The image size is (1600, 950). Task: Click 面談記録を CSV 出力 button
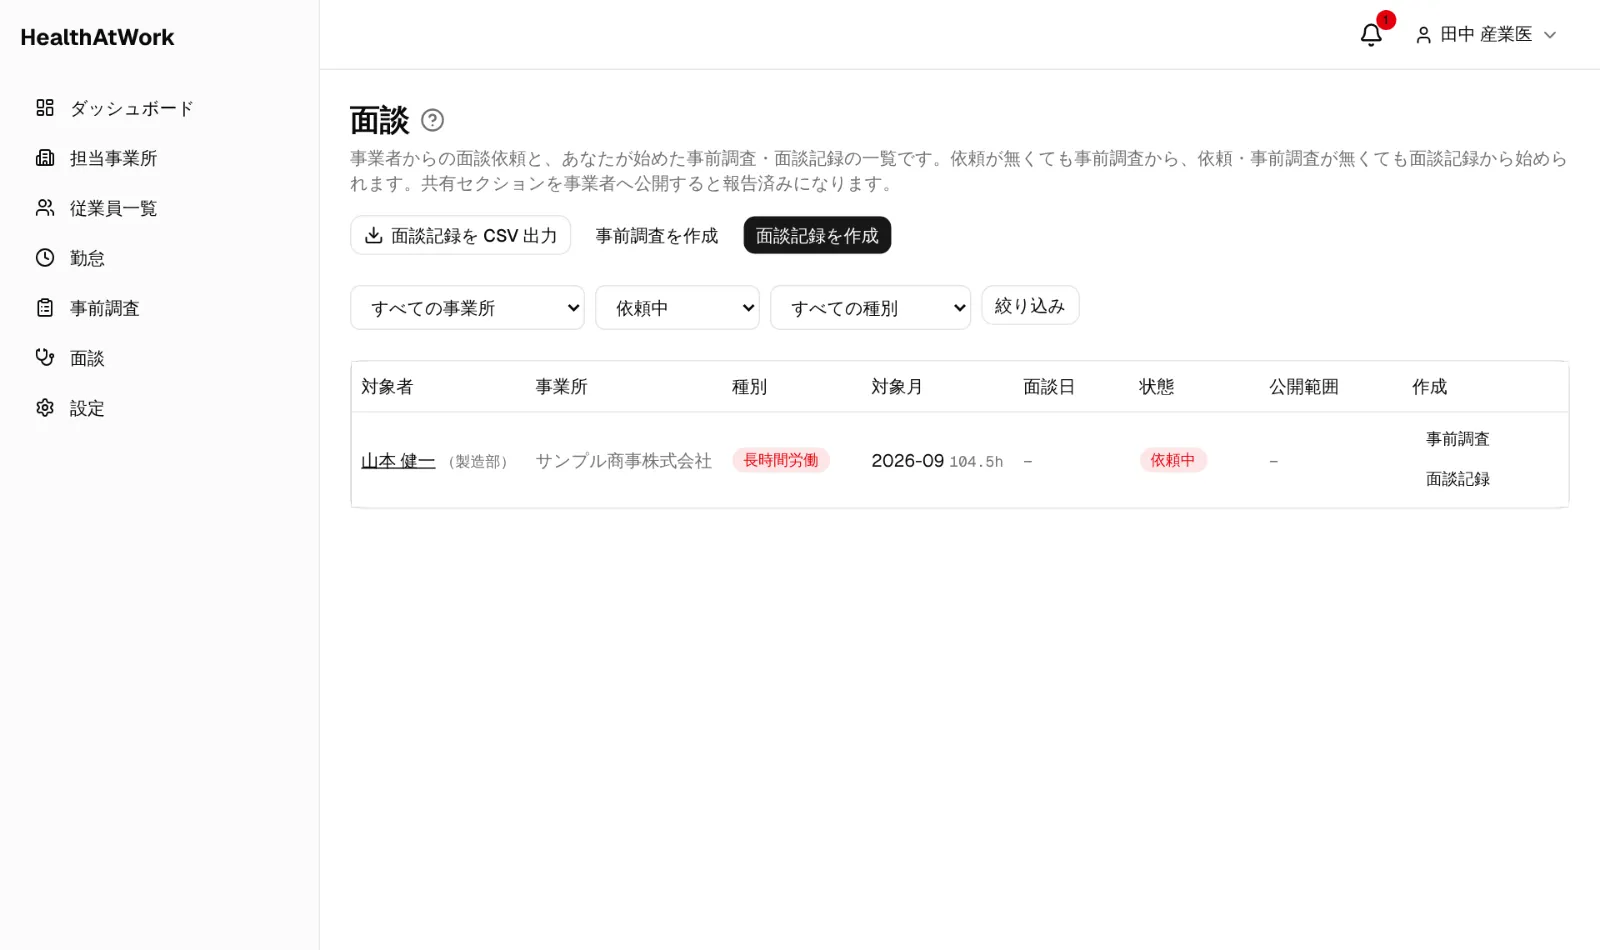pyautogui.click(x=460, y=235)
